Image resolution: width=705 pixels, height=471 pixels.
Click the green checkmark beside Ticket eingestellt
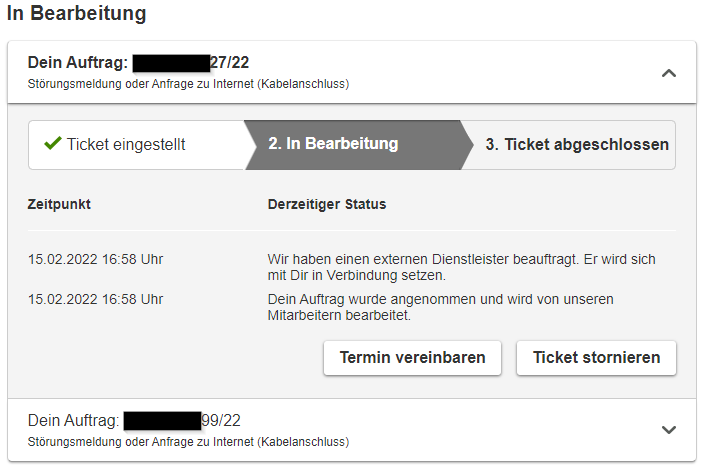click(x=53, y=144)
